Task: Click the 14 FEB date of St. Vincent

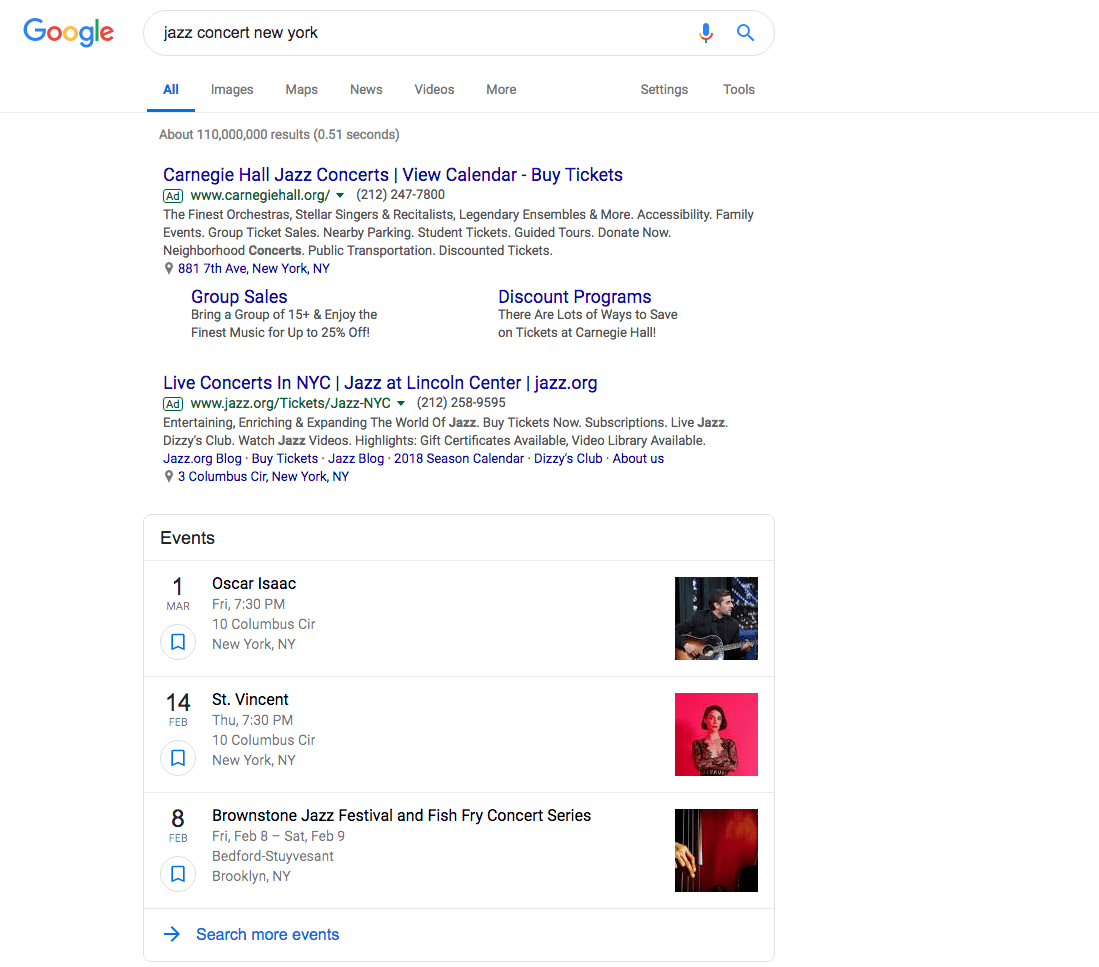Action: pyautogui.click(x=178, y=709)
